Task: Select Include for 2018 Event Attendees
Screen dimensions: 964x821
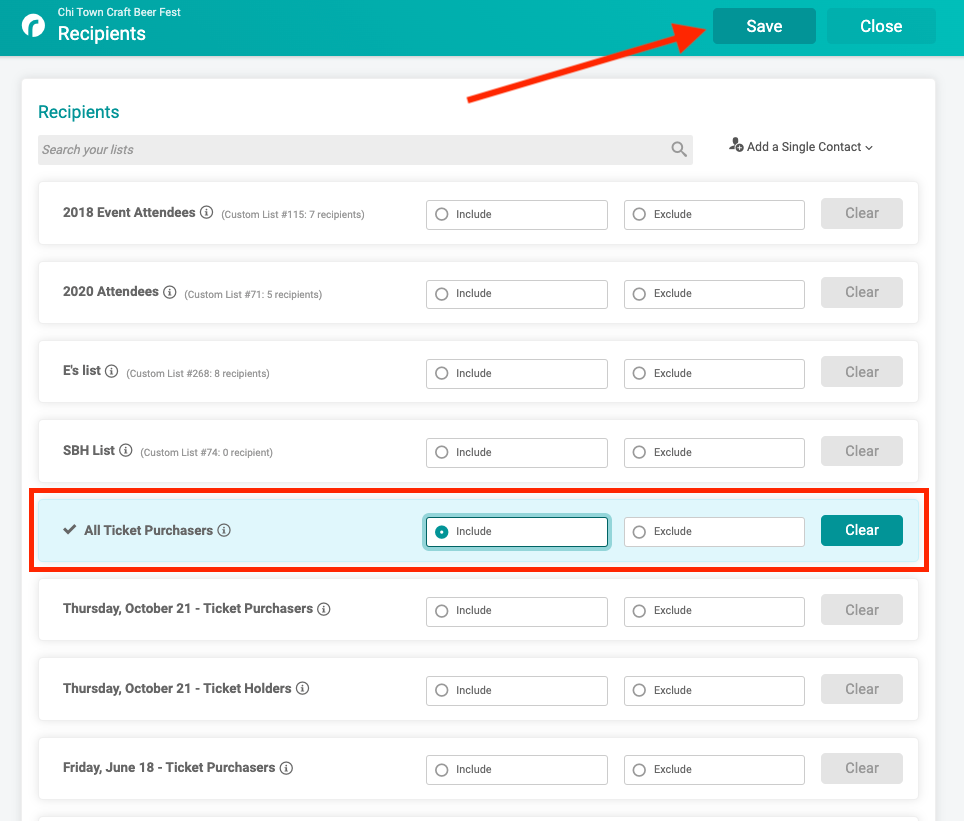Action: click(x=516, y=215)
